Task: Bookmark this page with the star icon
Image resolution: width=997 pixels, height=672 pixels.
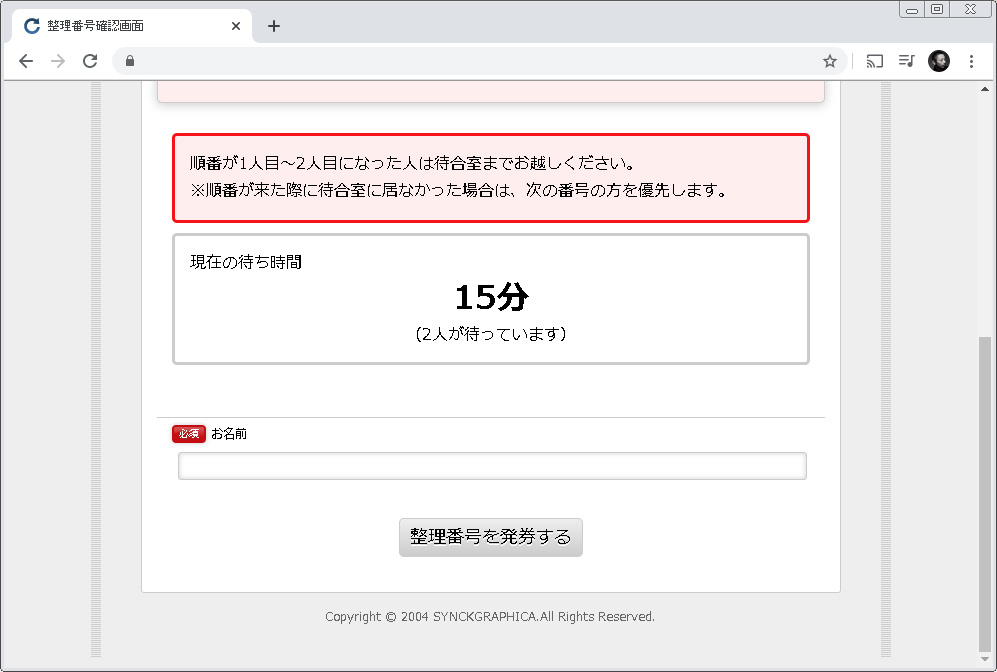Action: pyautogui.click(x=829, y=61)
